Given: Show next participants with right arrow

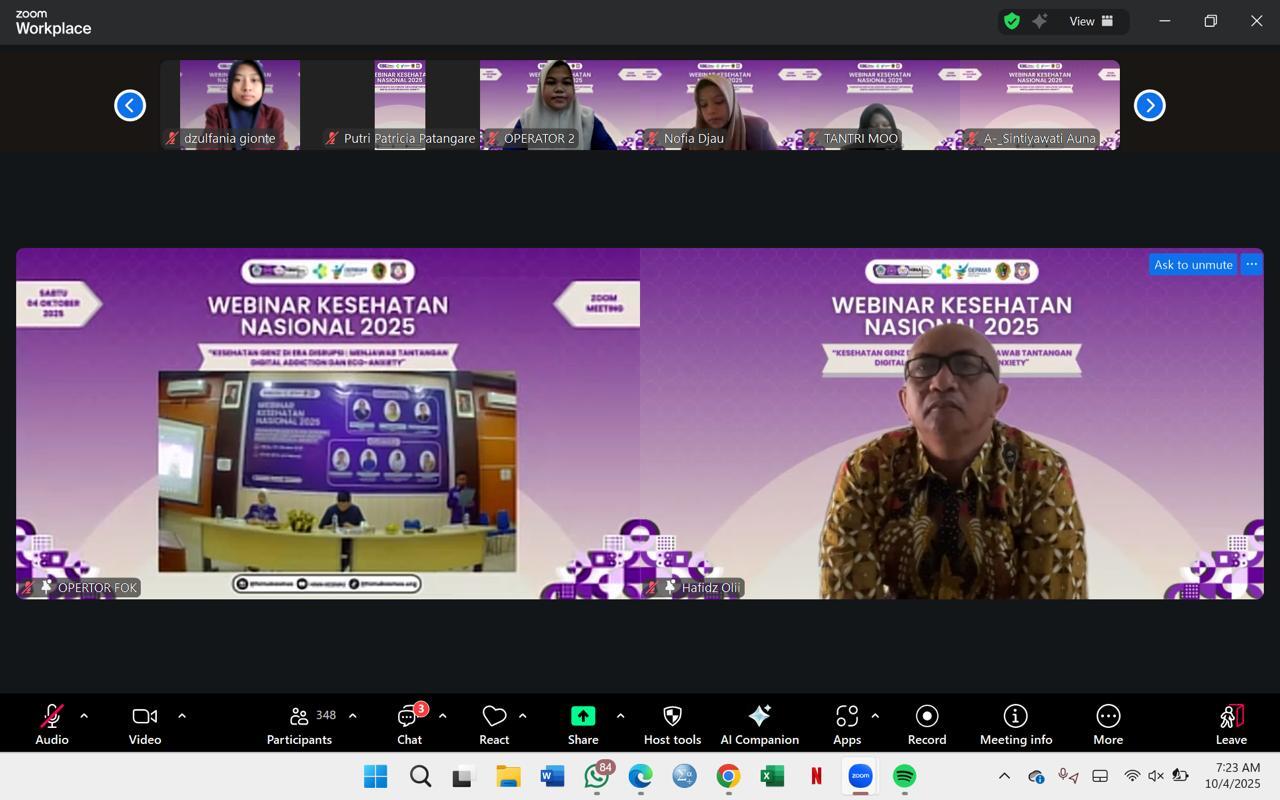Looking at the screenshot, I should pyautogui.click(x=1149, y=105).
